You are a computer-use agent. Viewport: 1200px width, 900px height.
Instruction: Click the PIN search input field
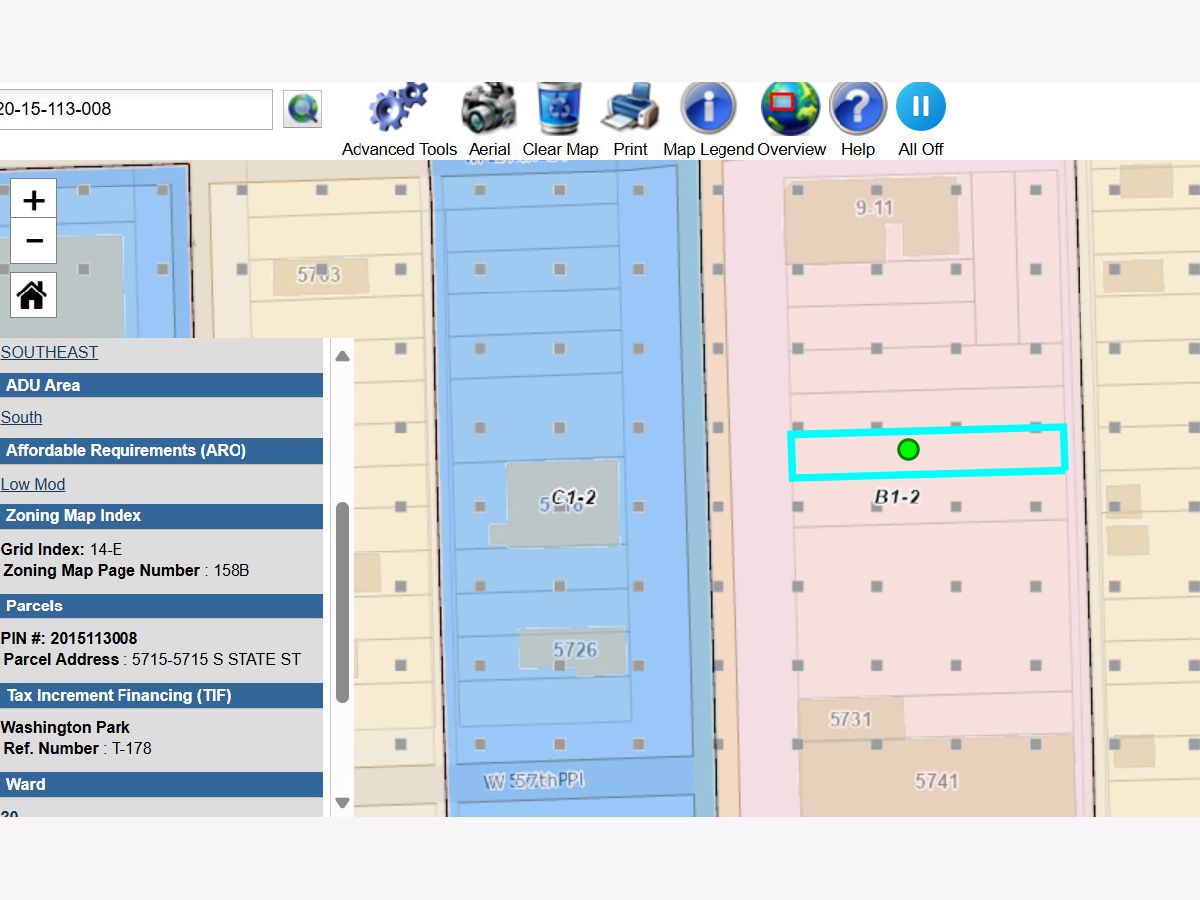coord(134,109)
